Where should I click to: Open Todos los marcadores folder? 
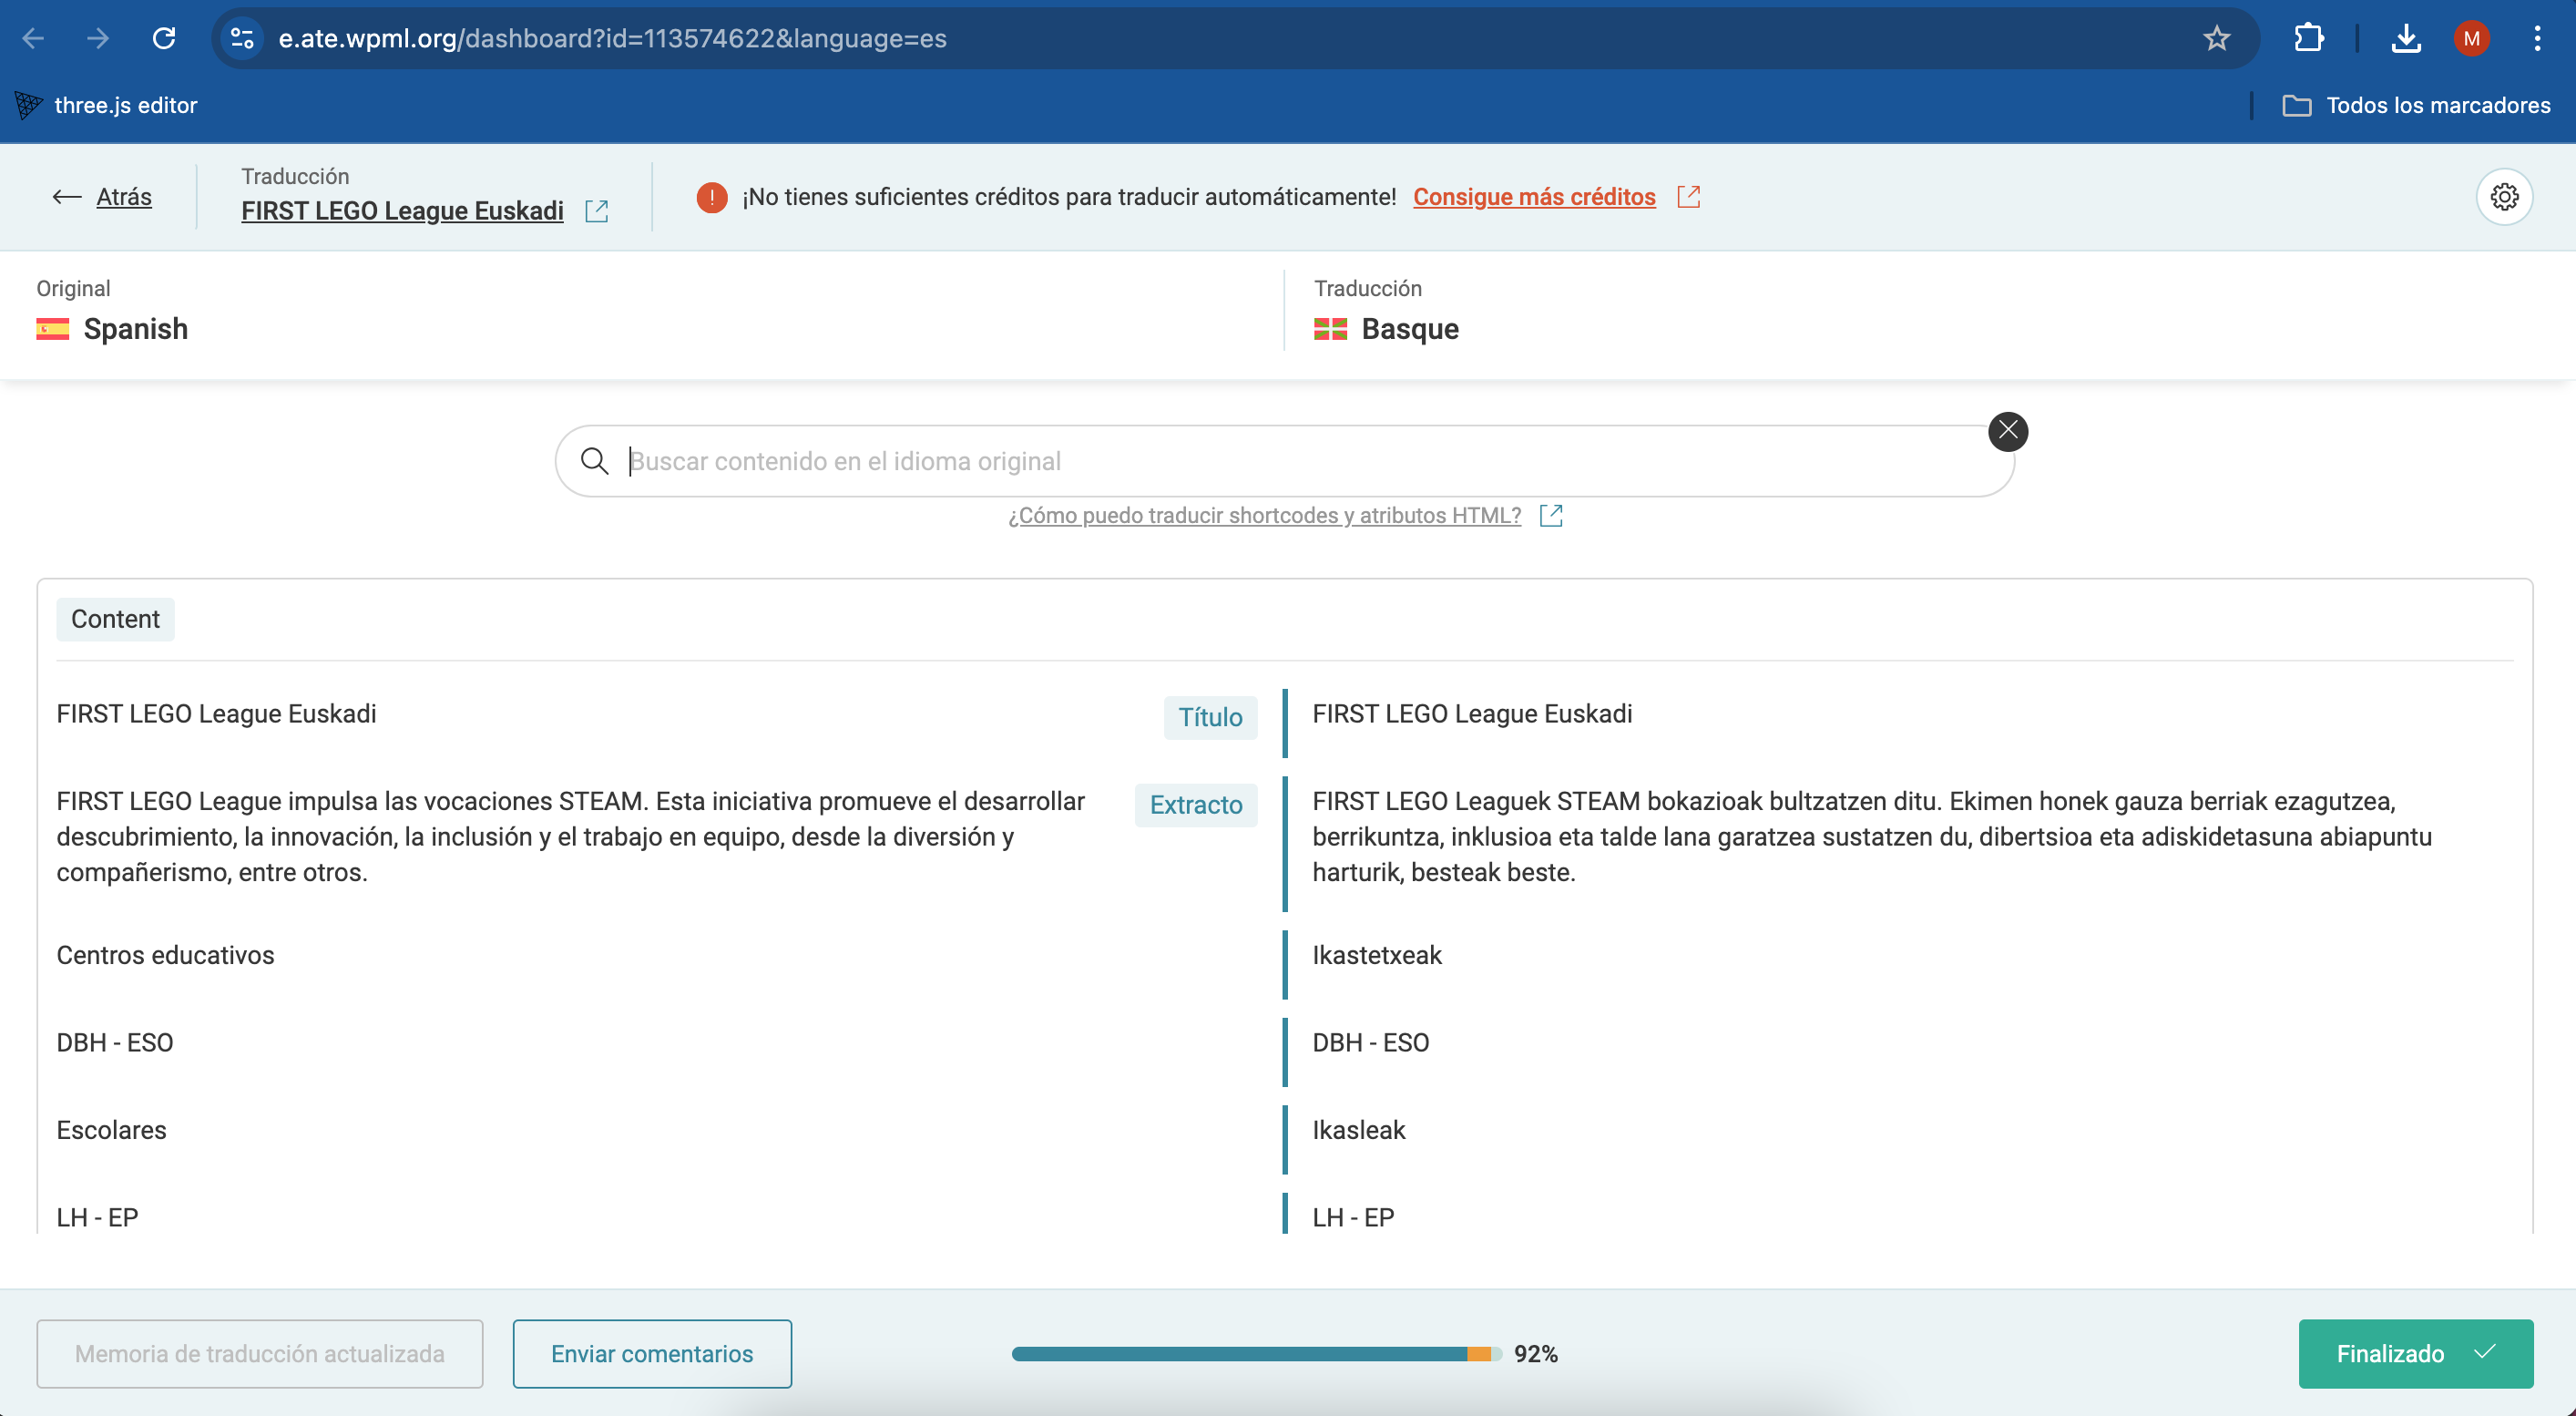[2416, 105]
